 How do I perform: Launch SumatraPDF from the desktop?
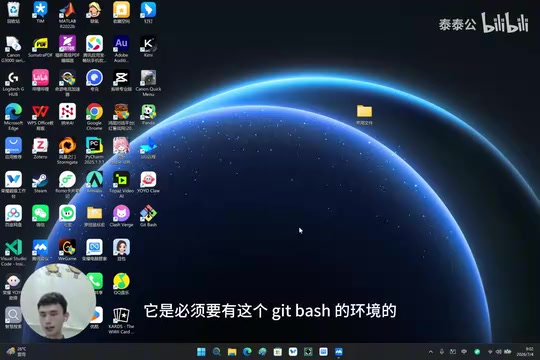coord(40,47)
